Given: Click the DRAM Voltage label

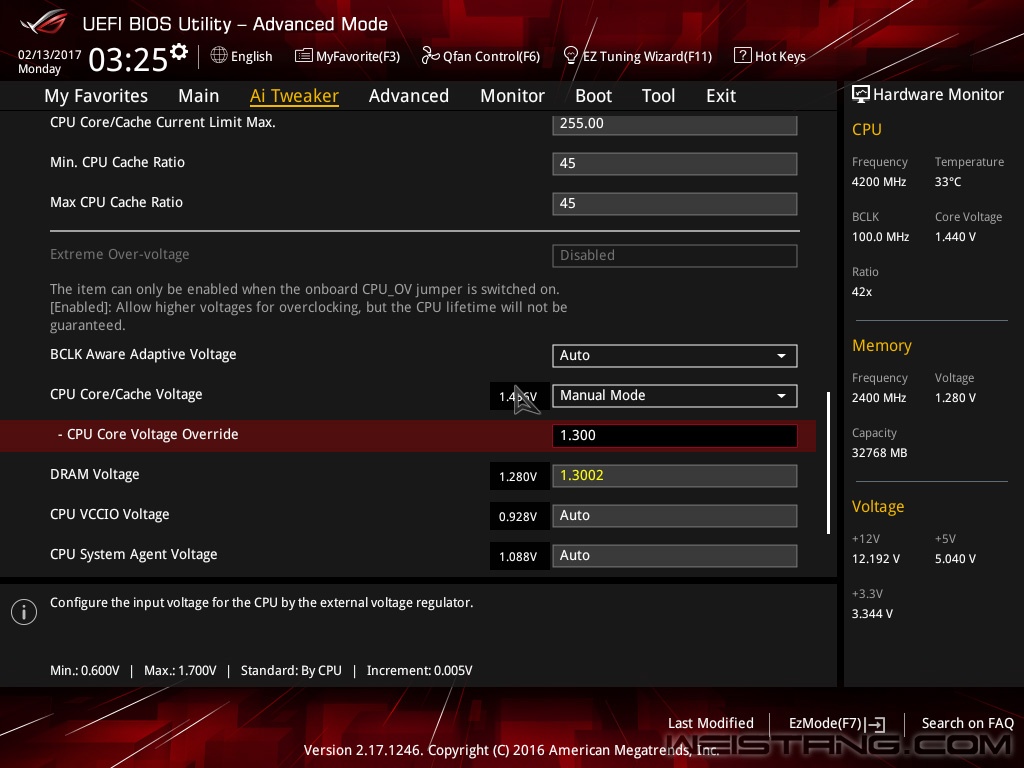Looking at the screenshot, I should pos(95,474).
